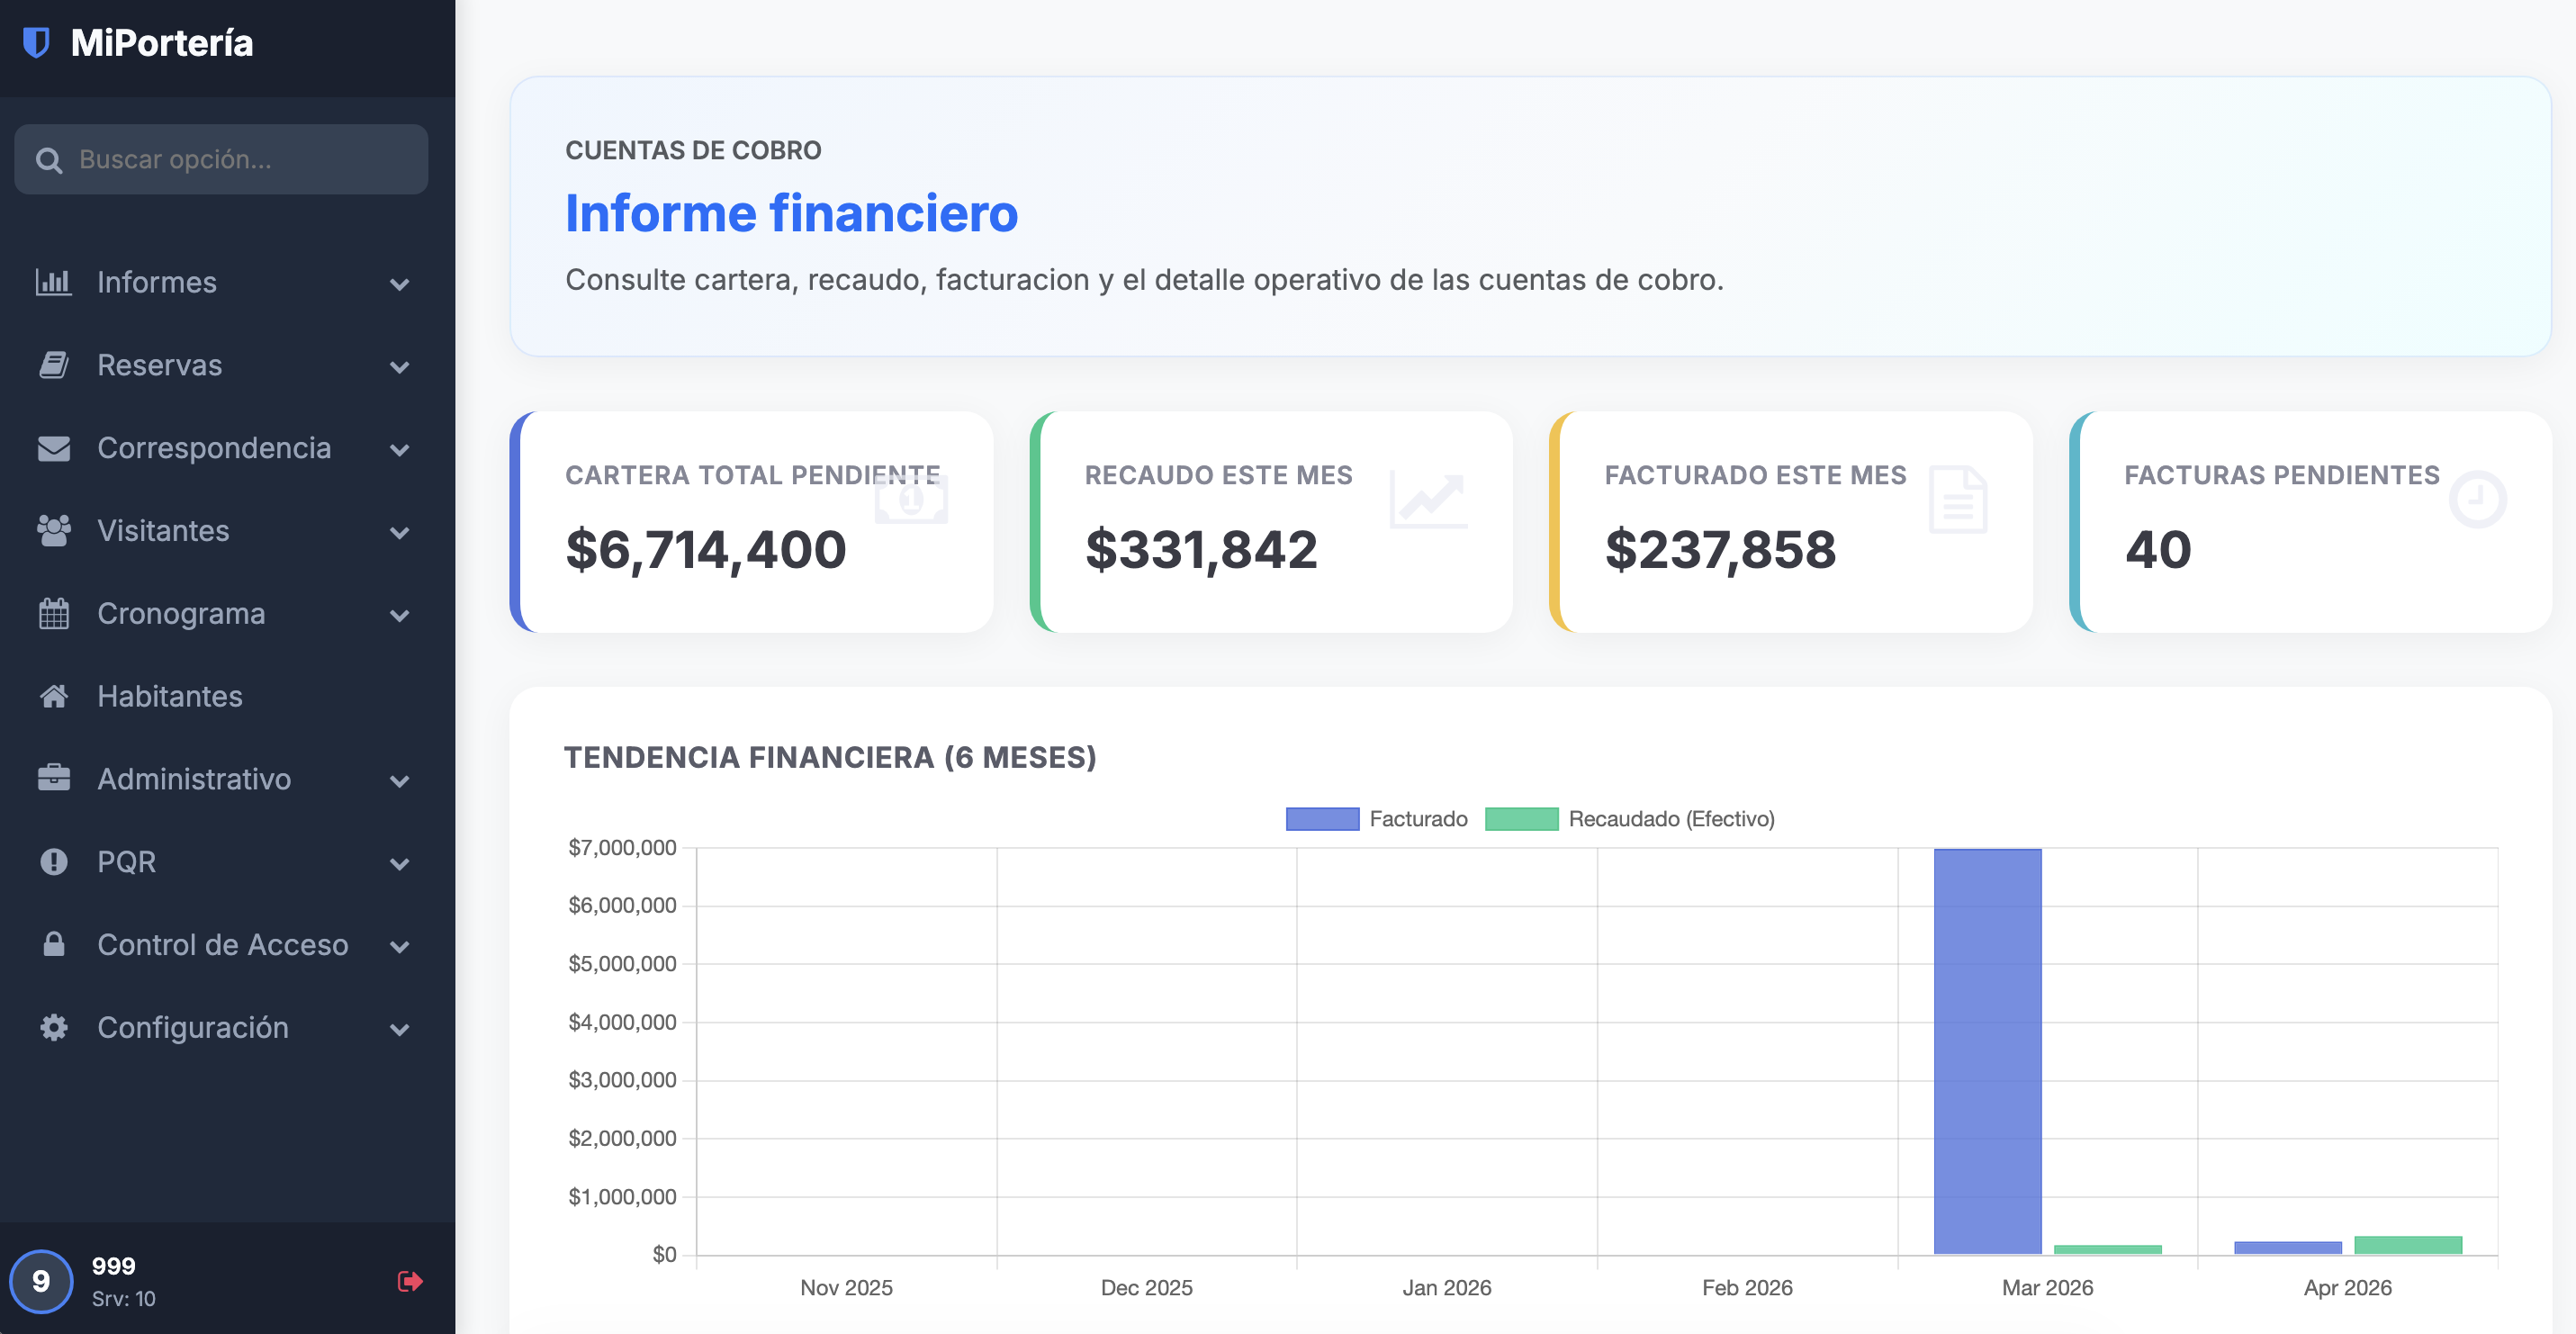Focus the Buscar opción search field
This screenshot has width=2576, height=1334.
click(221, 159)
